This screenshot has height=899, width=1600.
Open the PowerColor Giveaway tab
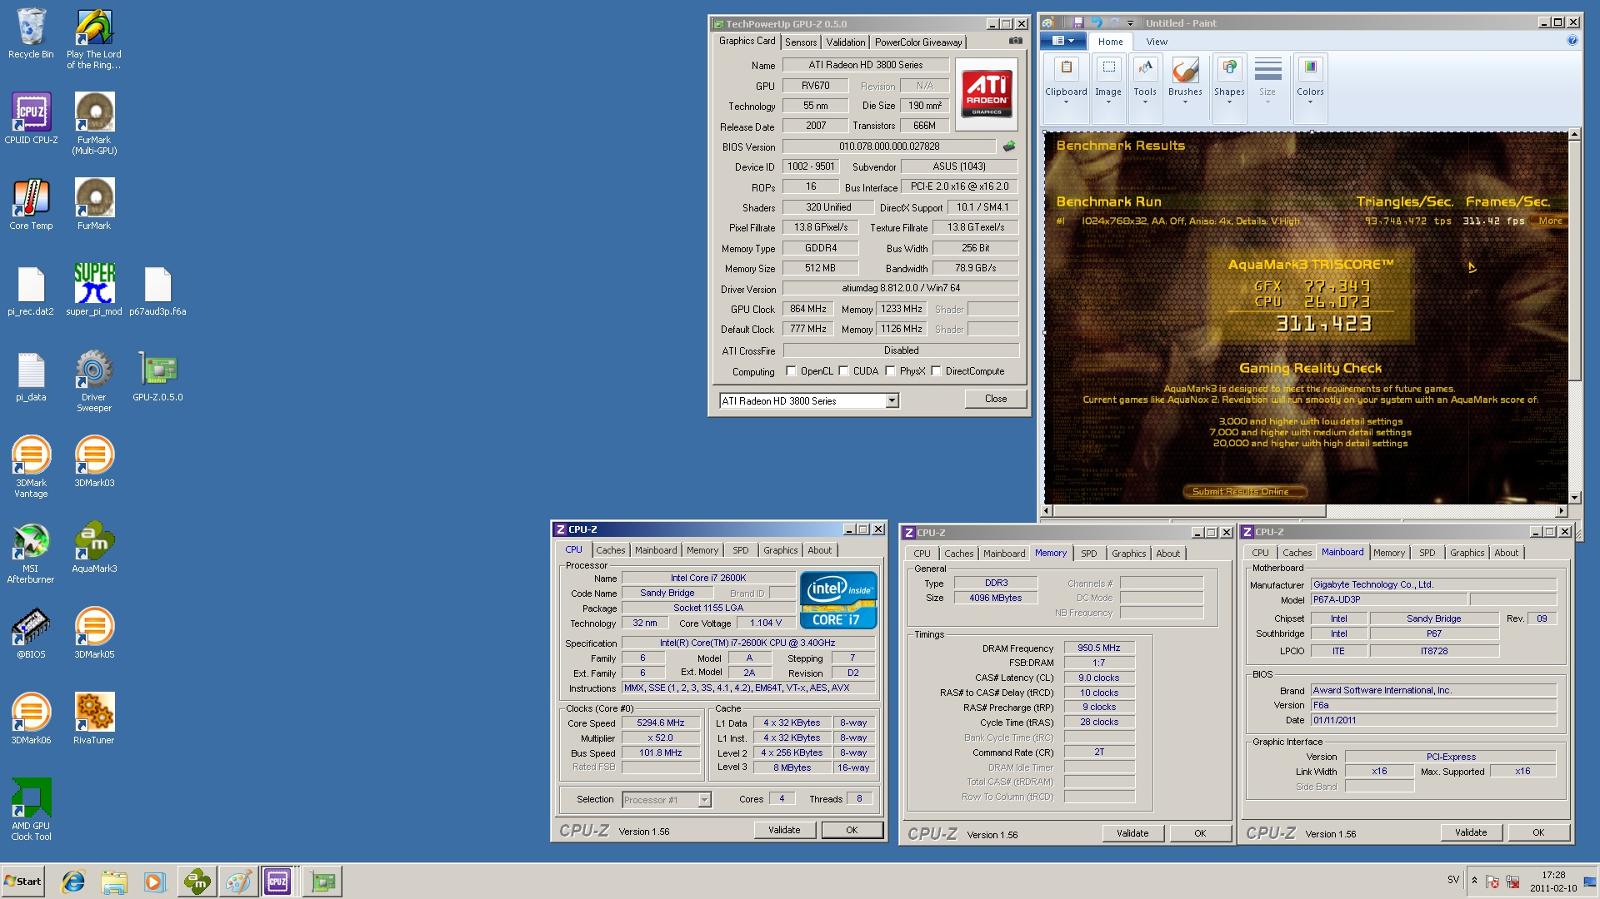coord(918,42)
